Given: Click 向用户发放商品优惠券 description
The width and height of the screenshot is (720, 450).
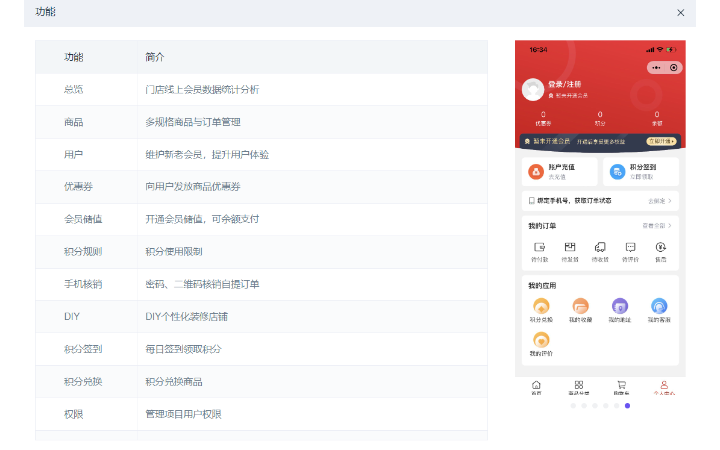Looking at the screenshot, I should click(193, 187).
